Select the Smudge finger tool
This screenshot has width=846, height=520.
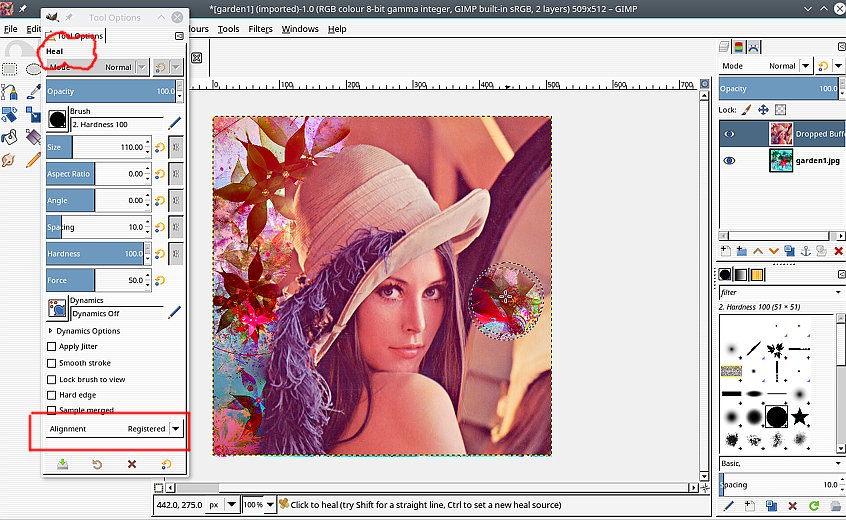9,160
